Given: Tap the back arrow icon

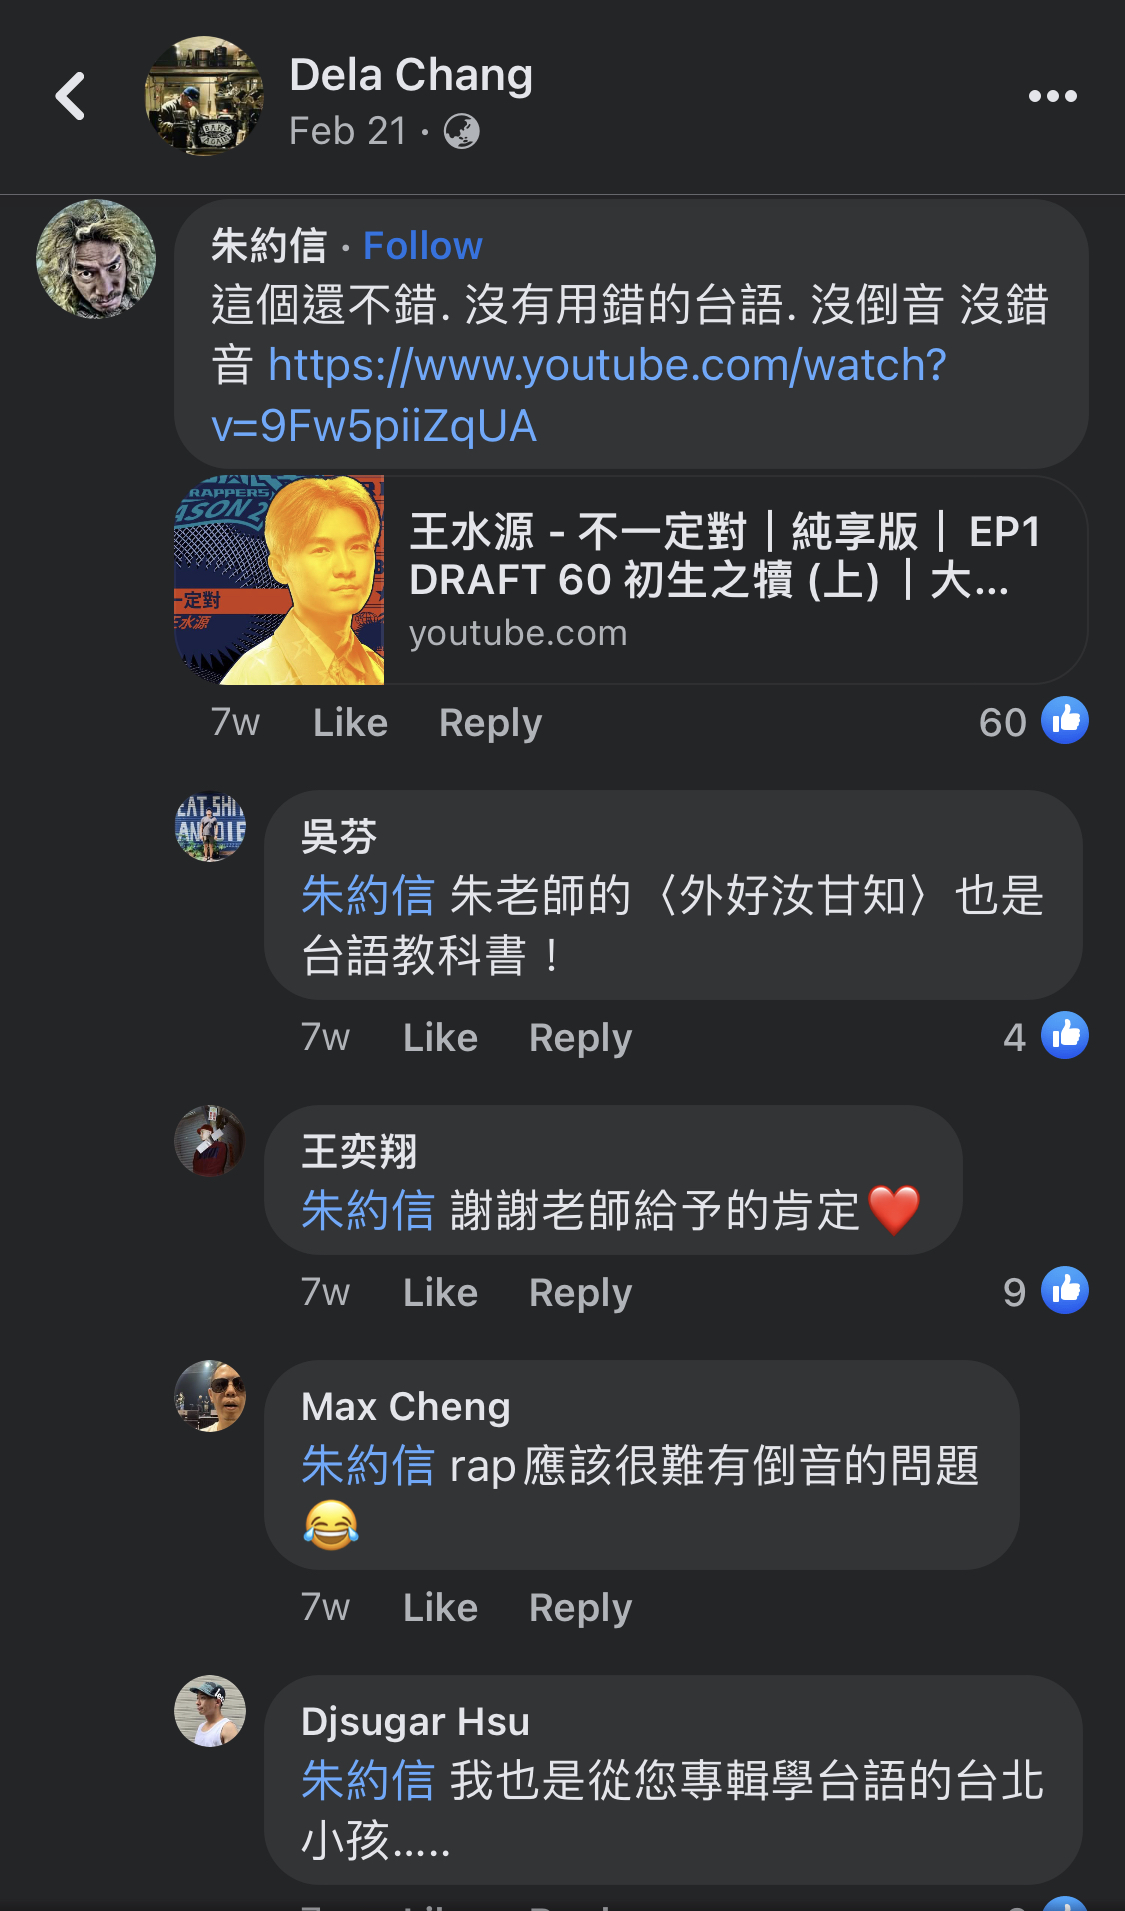Looking at the screenshot, I should pyautogui.click(x=70, y=96).
